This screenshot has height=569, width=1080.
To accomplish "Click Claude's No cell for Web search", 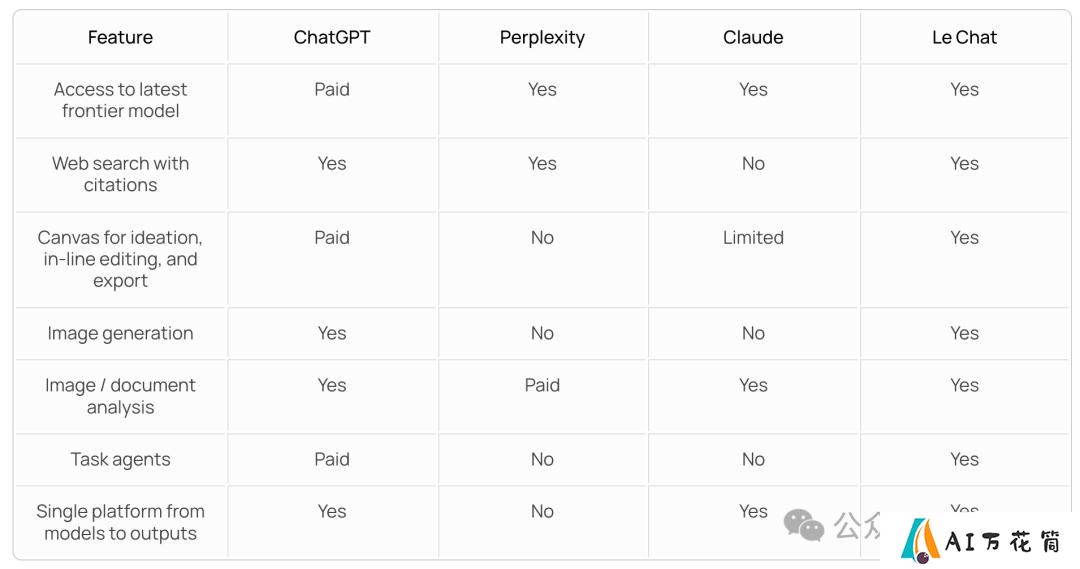I will (x=753, y=164).
